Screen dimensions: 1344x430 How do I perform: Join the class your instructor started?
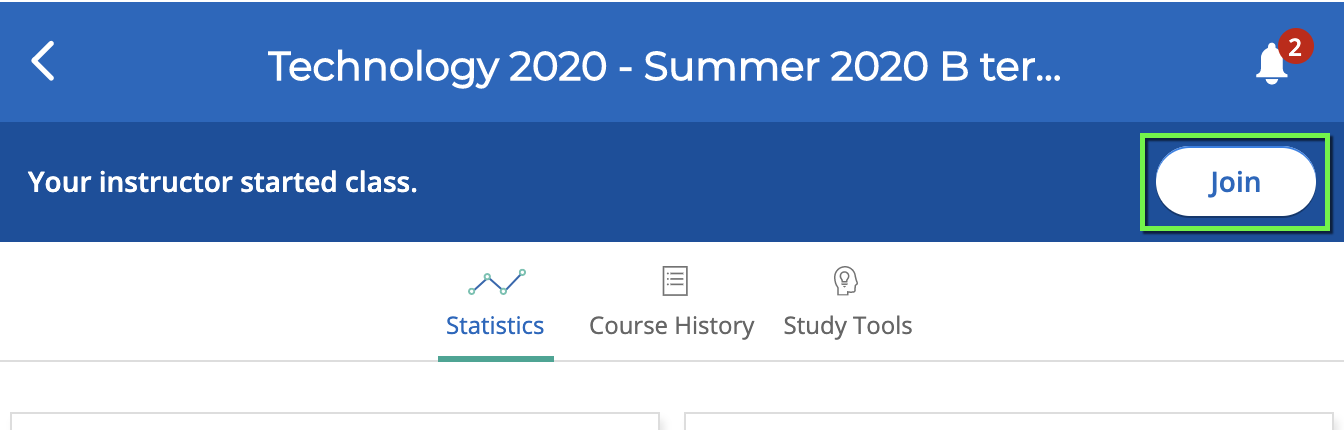coord(1235,182)
